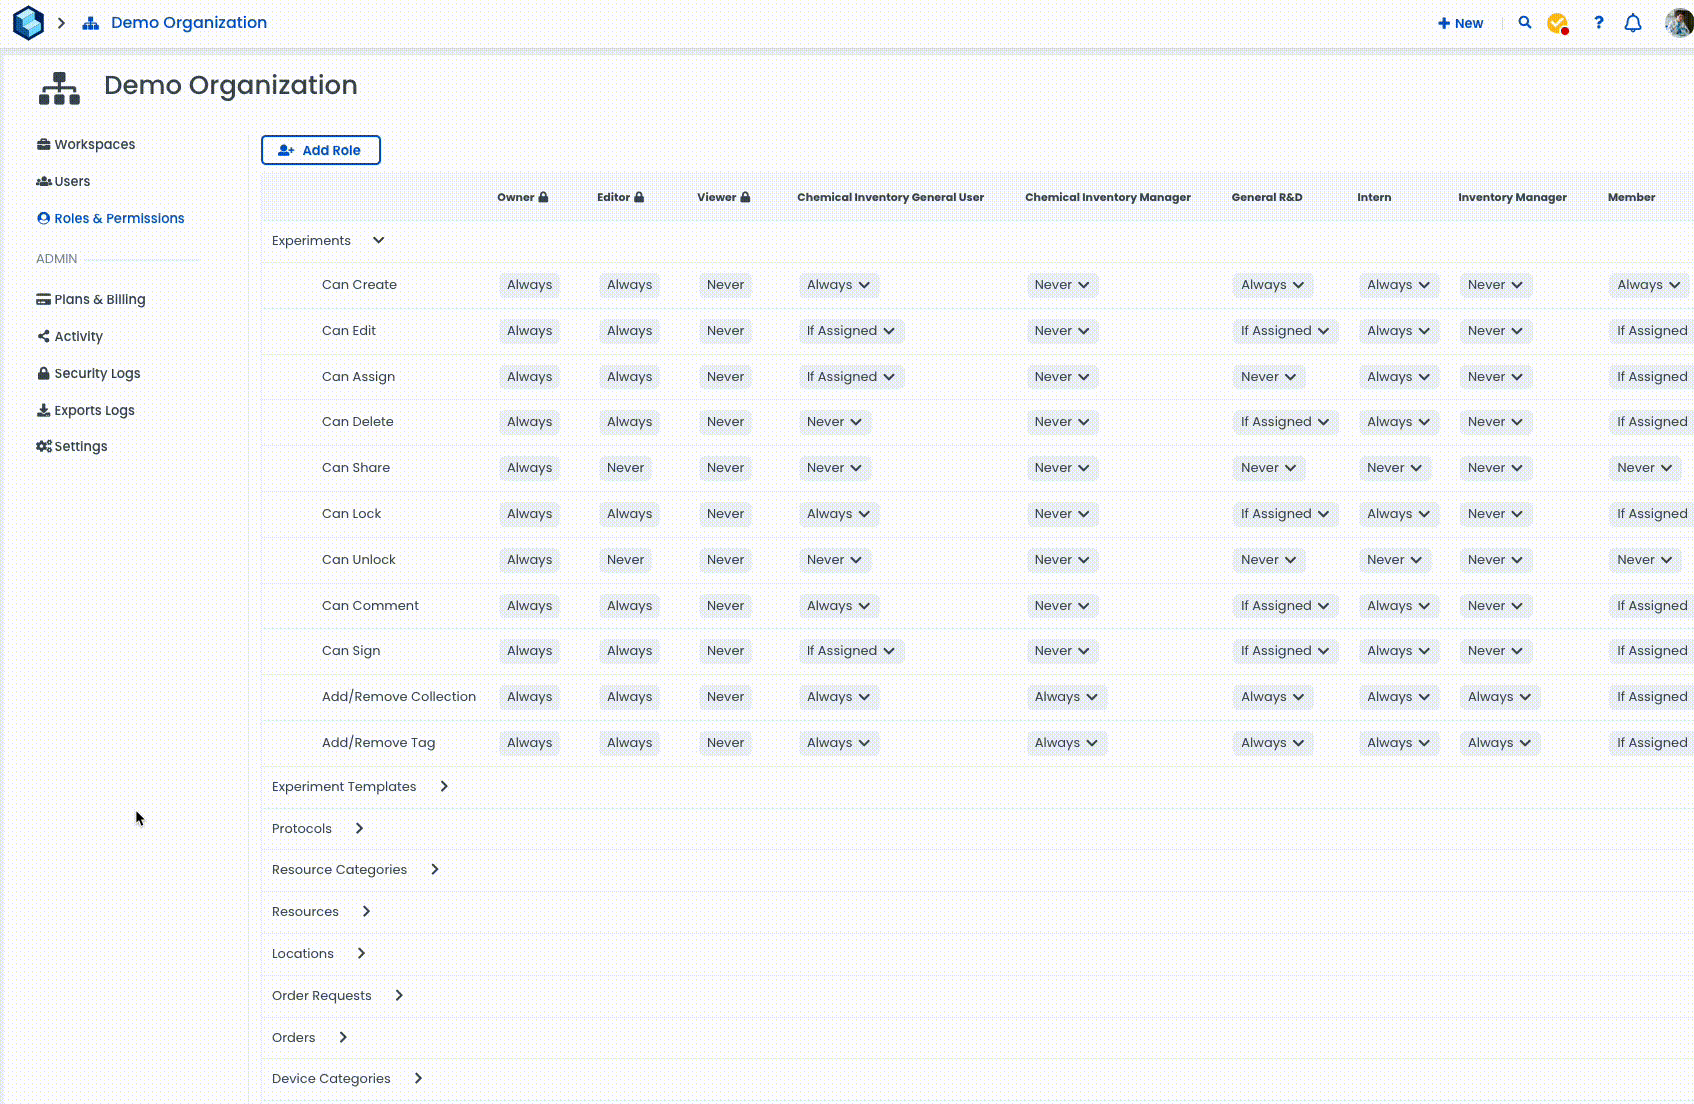Expand the Resources section
Screen dimensions: 1694x1104
[366, 911]
